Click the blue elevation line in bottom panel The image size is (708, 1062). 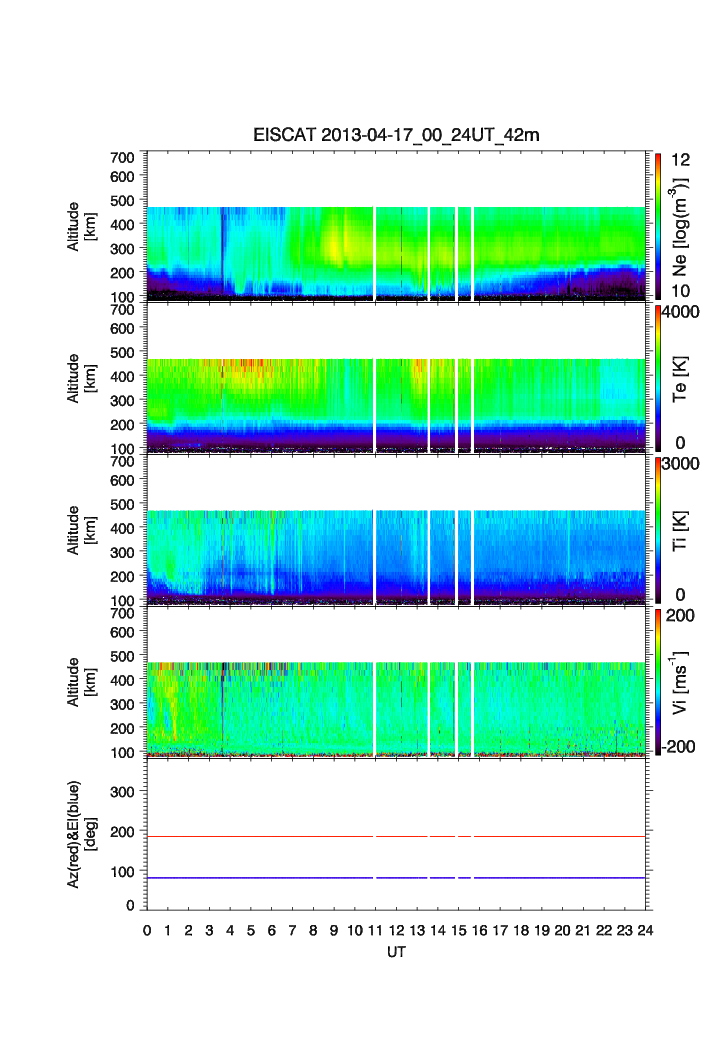[x=396, y=877]
